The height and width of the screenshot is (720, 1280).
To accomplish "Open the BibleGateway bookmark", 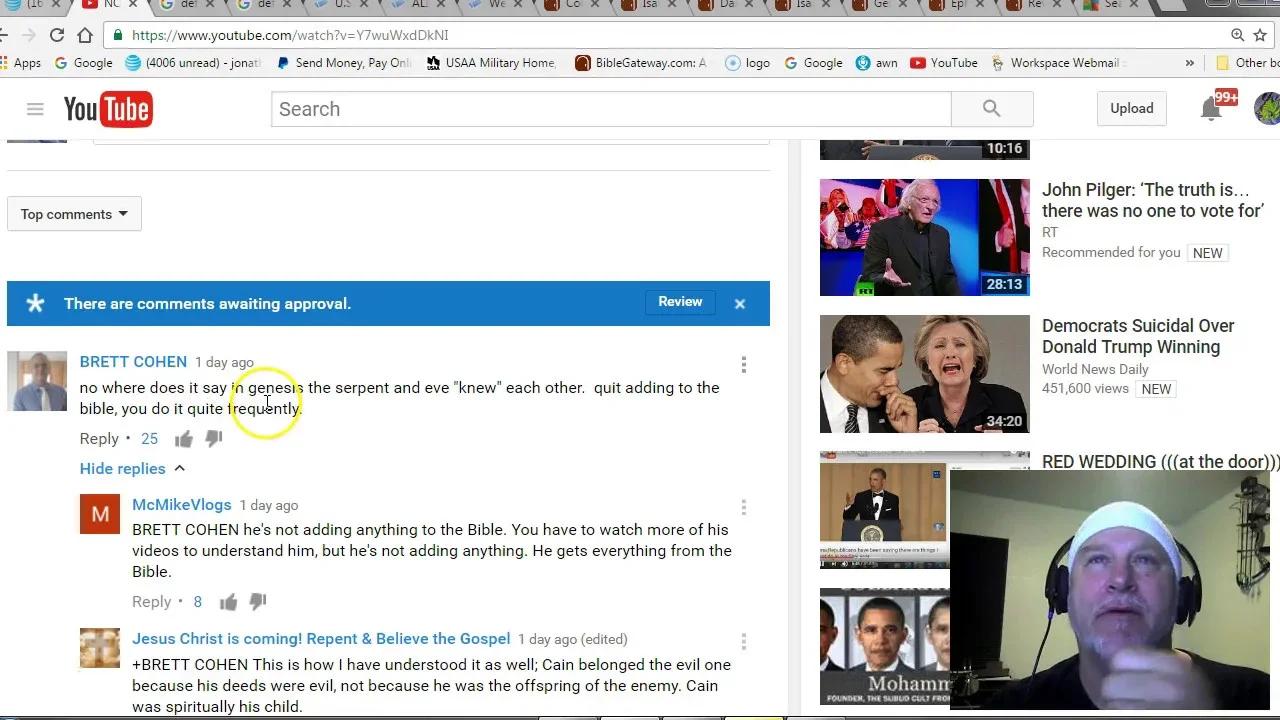I will [640, 63].
